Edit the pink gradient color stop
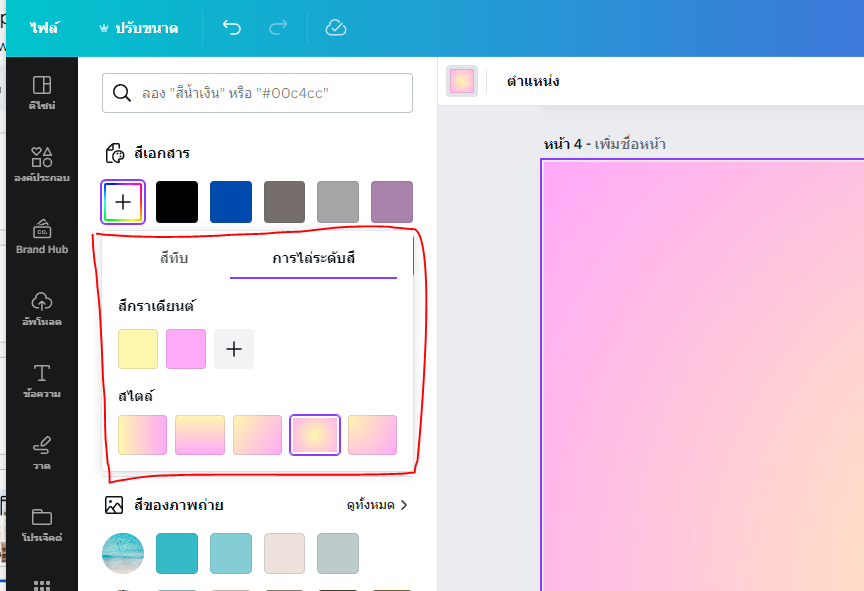864x591 pixels. pos(186,349)
